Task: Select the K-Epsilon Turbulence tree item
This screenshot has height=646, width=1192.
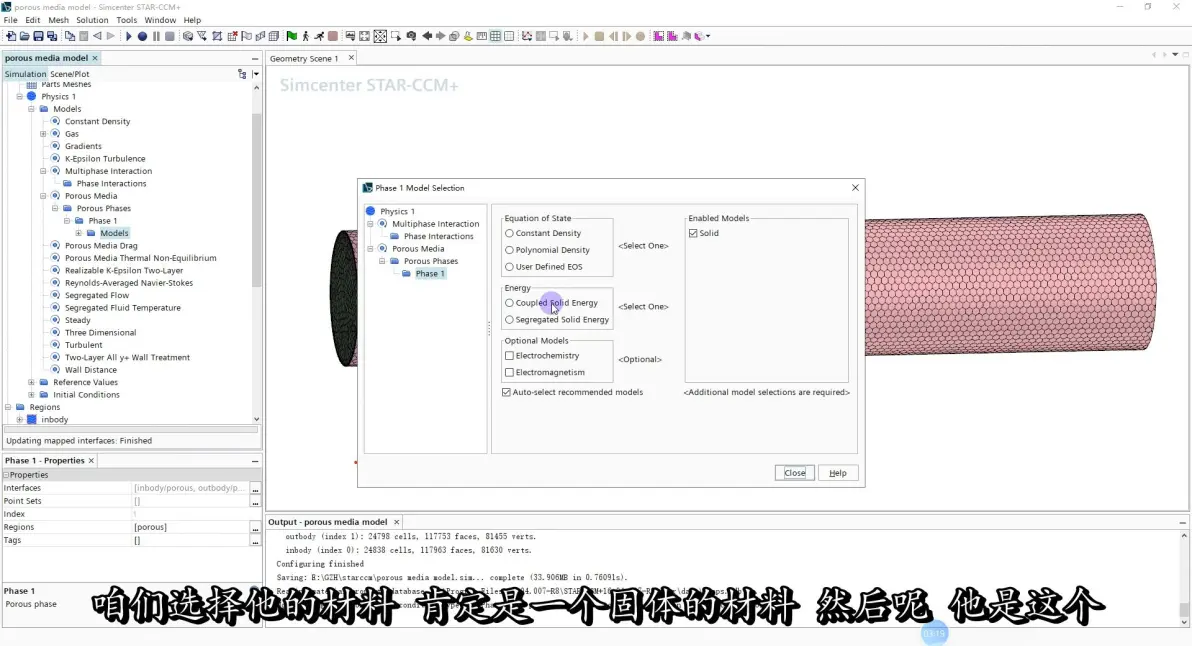Action: point(105,159)
